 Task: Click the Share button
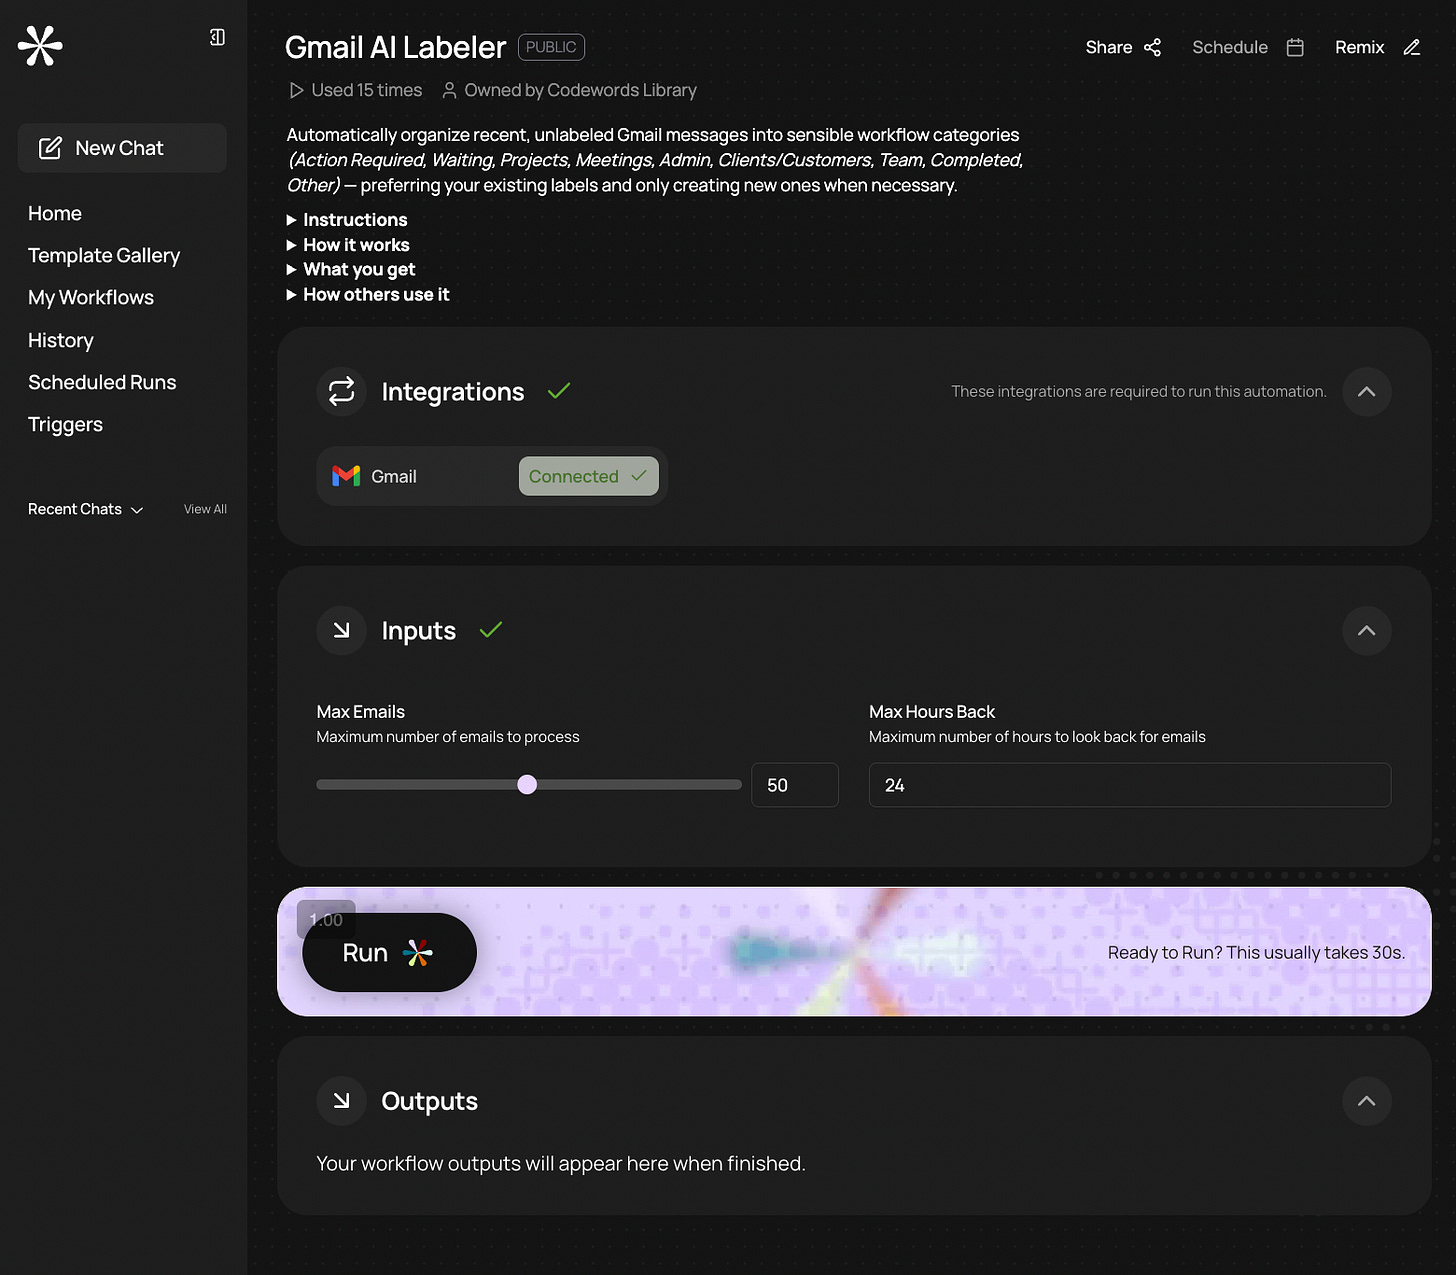tap(1123, 47)
